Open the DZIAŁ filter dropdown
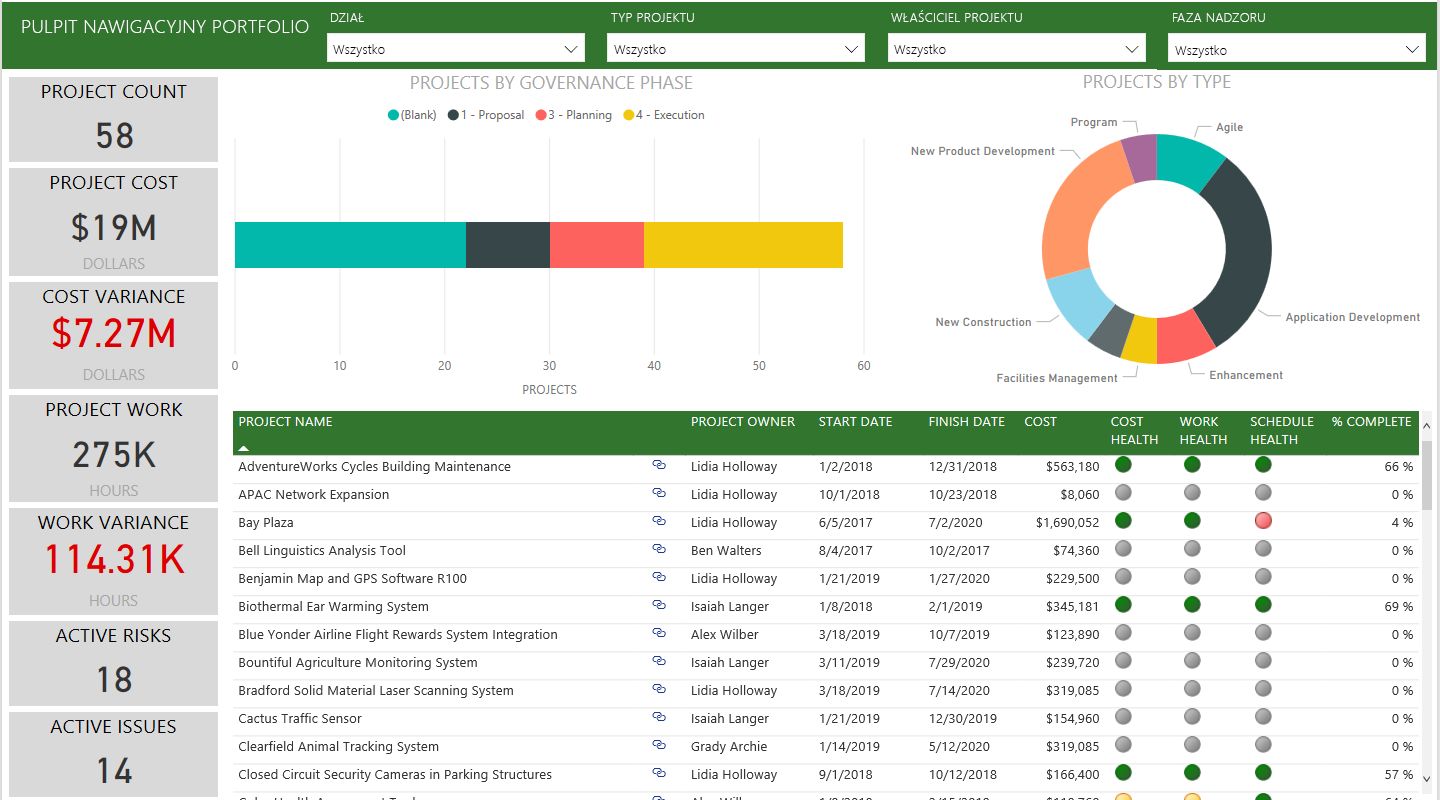The height and width of the screenshot is (800, 1440). point(455,47)
